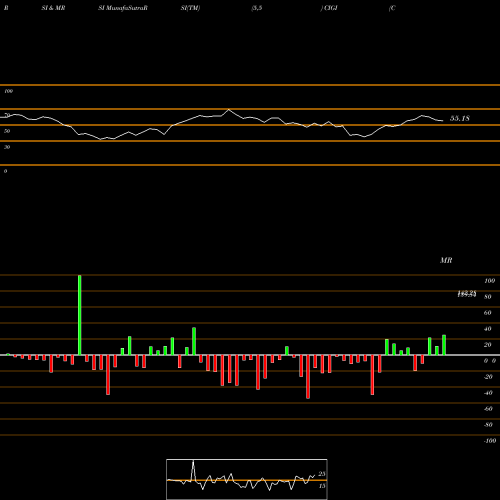Click the tallest green bar reaching 100

(x=79, y=315)
